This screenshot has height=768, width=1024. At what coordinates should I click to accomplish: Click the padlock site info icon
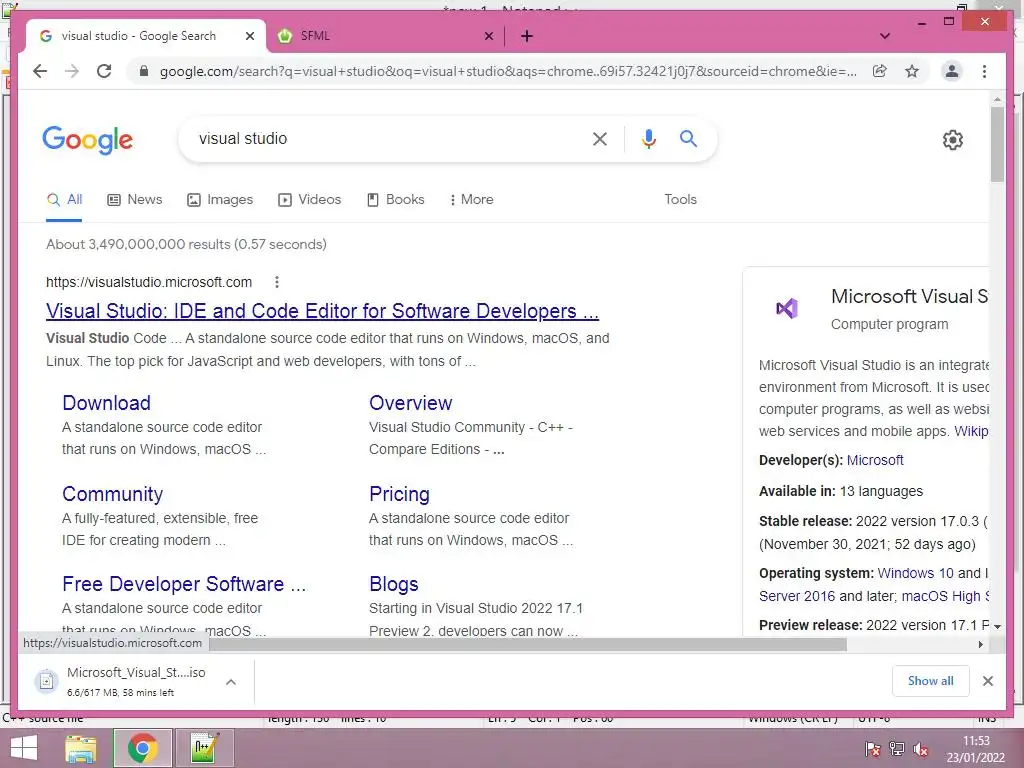pos(144,71)
